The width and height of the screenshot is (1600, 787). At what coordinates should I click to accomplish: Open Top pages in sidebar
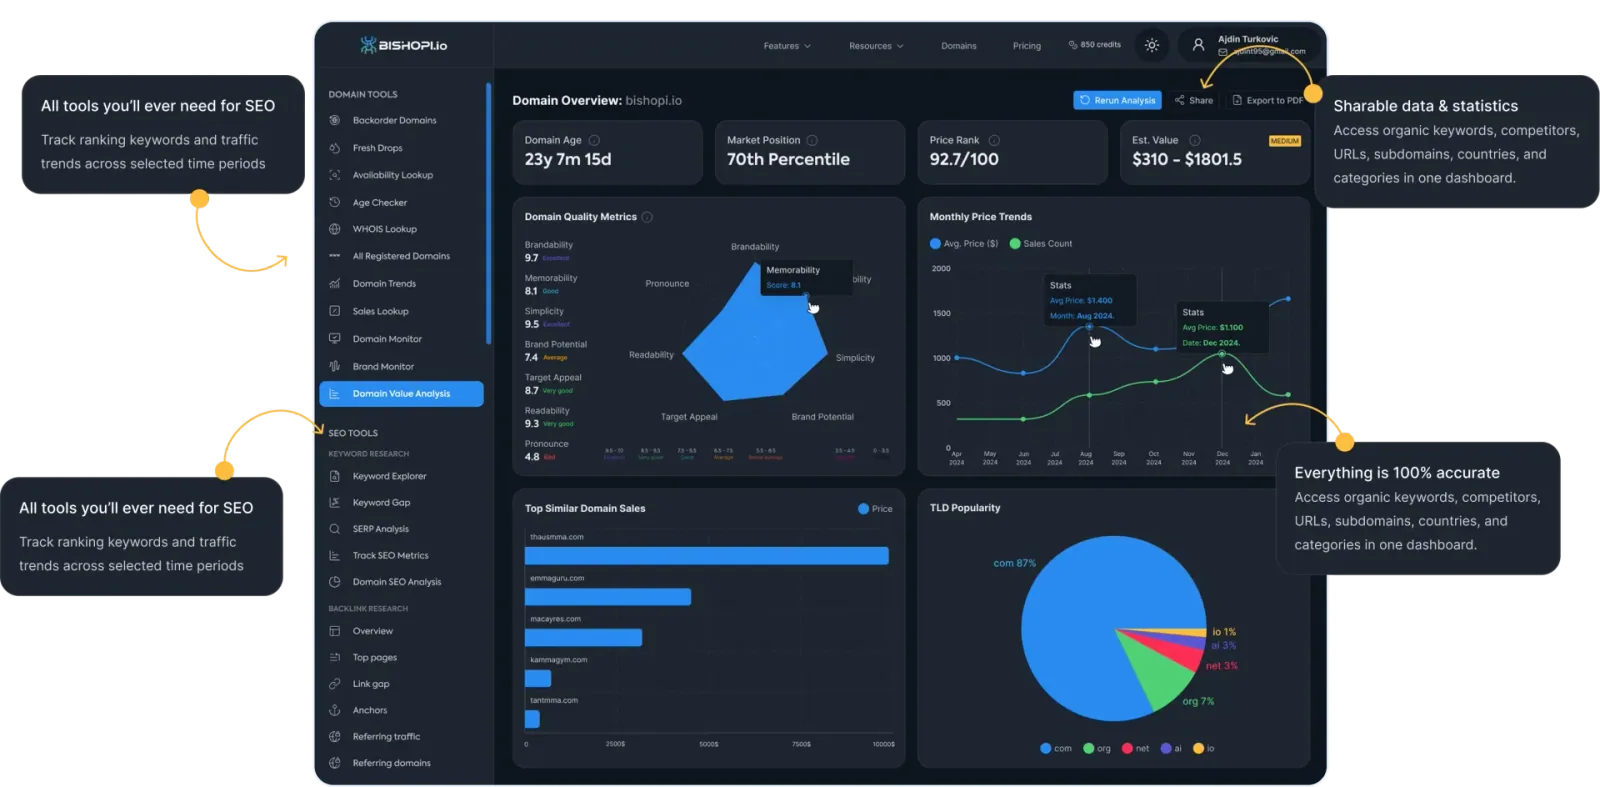(x=375, y=658)
